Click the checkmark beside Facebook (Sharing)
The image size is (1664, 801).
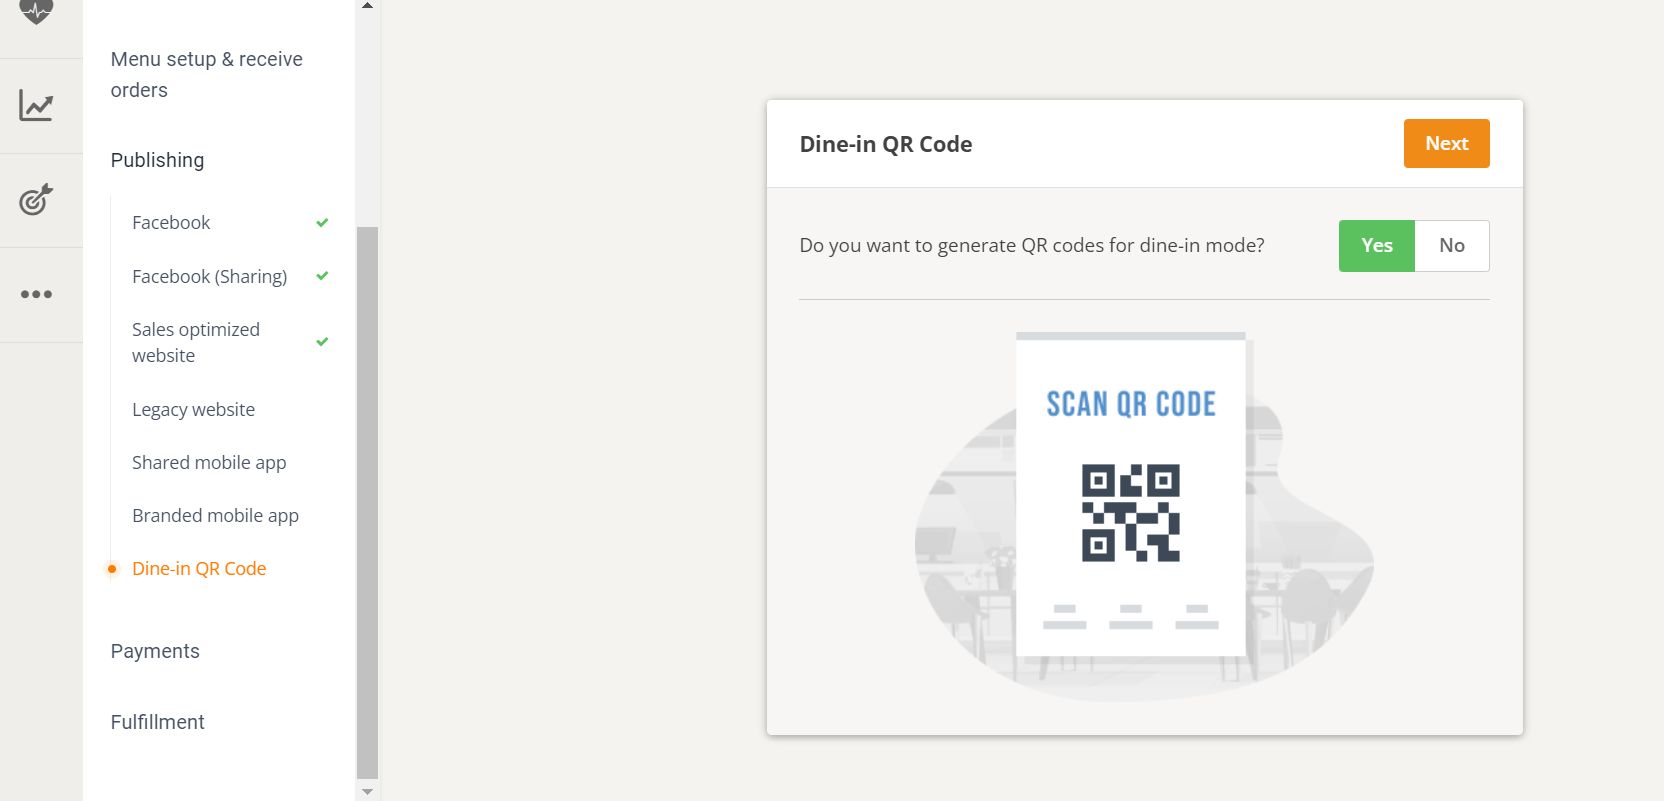(x=322, y=276)
